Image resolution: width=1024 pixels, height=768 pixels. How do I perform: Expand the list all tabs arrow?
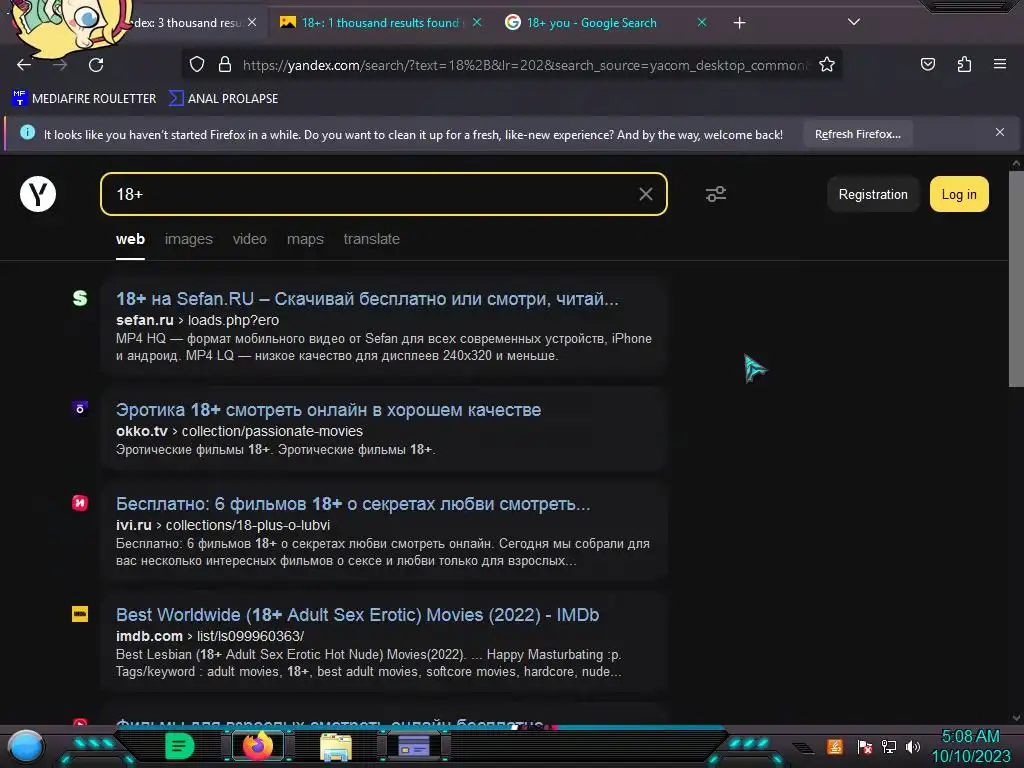pyautogui.click(x=854, y=22)
